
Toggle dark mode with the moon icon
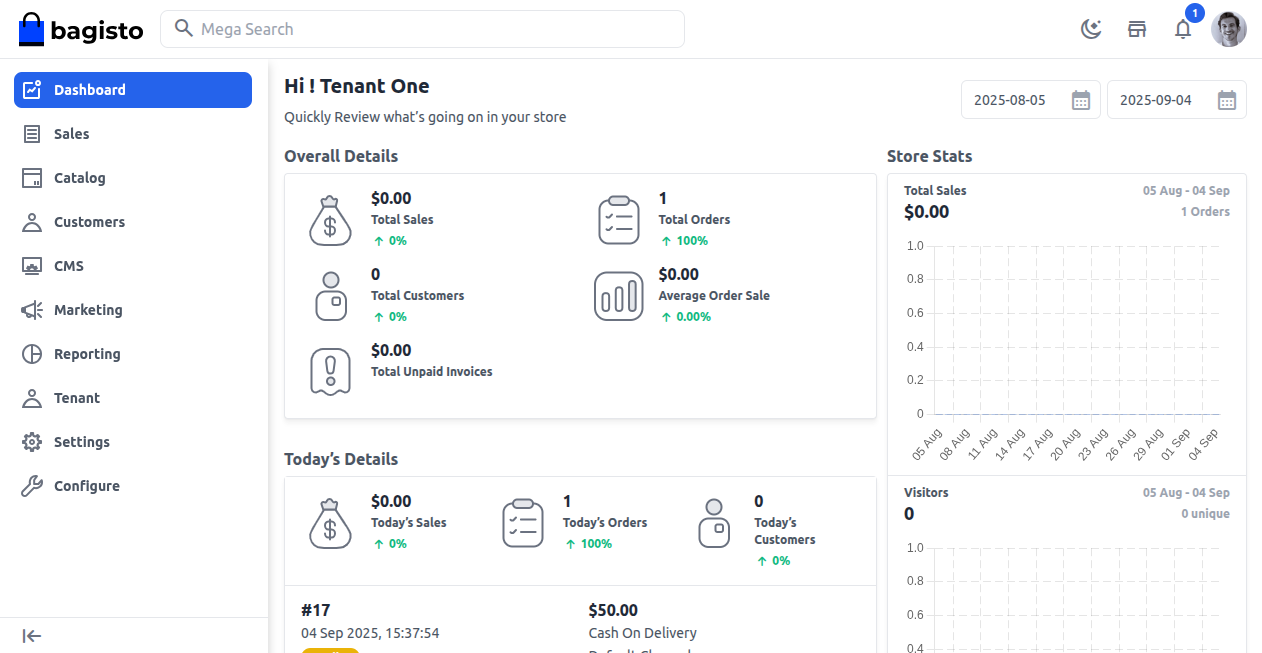tap(1091, 29)
